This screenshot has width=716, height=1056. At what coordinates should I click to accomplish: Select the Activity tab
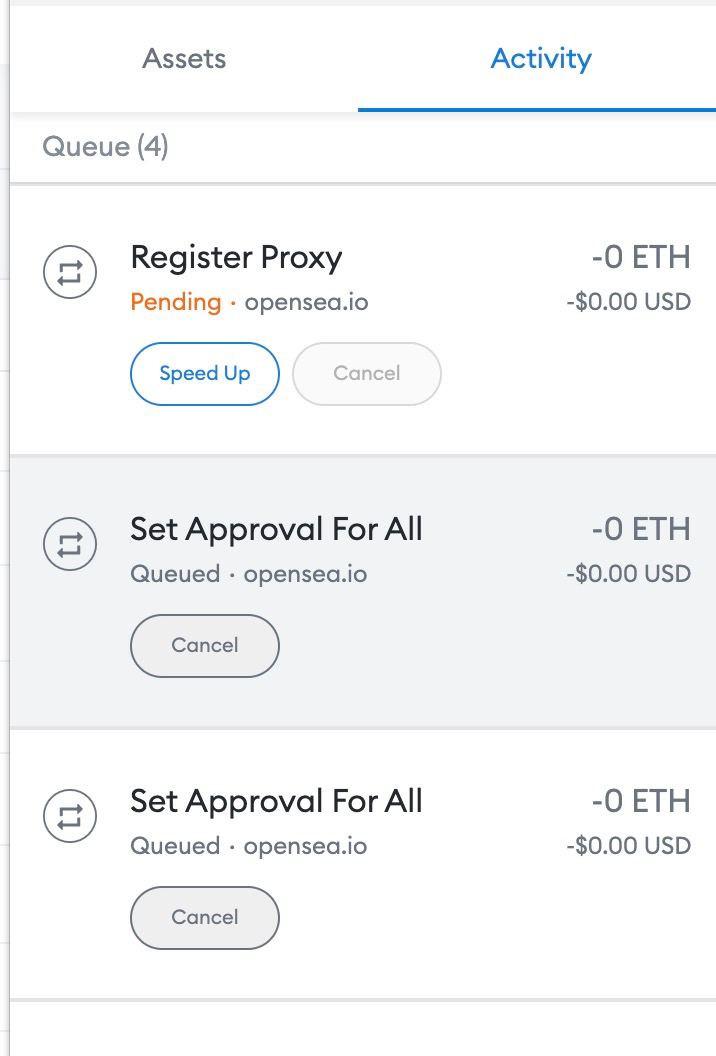541,59
